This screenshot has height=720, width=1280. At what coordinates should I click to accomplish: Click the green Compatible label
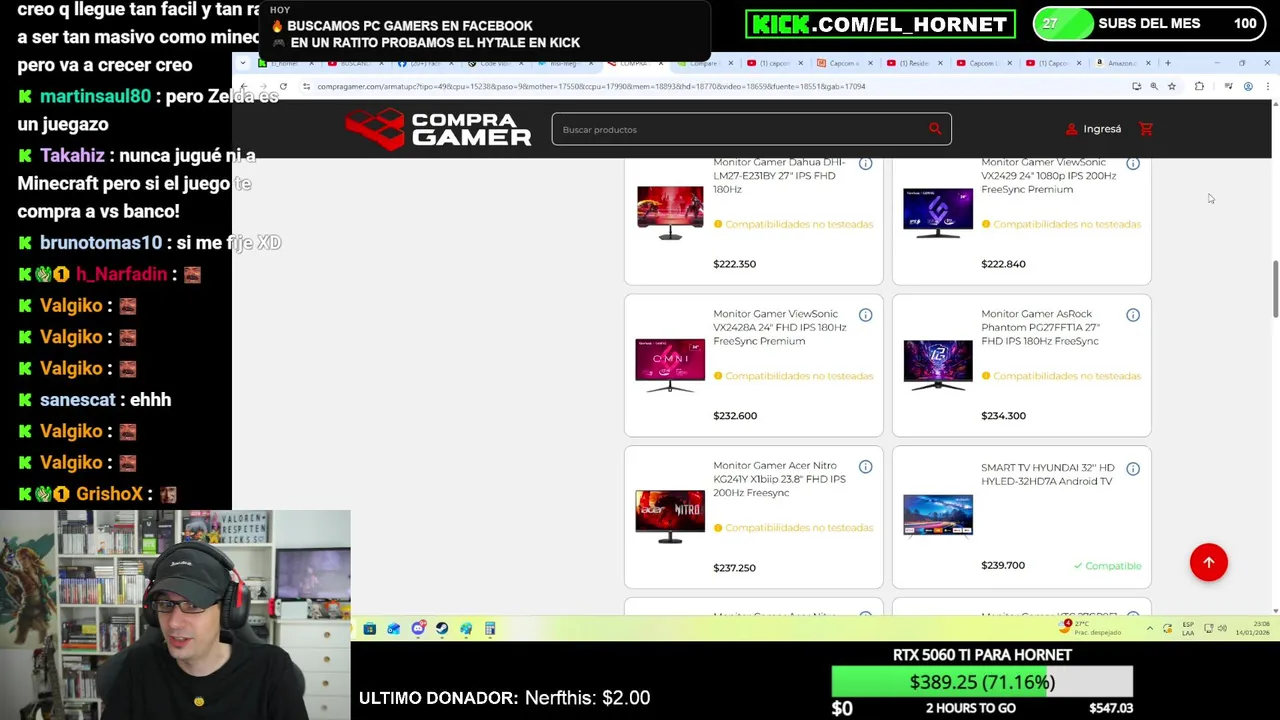(x=1108, y=566)
